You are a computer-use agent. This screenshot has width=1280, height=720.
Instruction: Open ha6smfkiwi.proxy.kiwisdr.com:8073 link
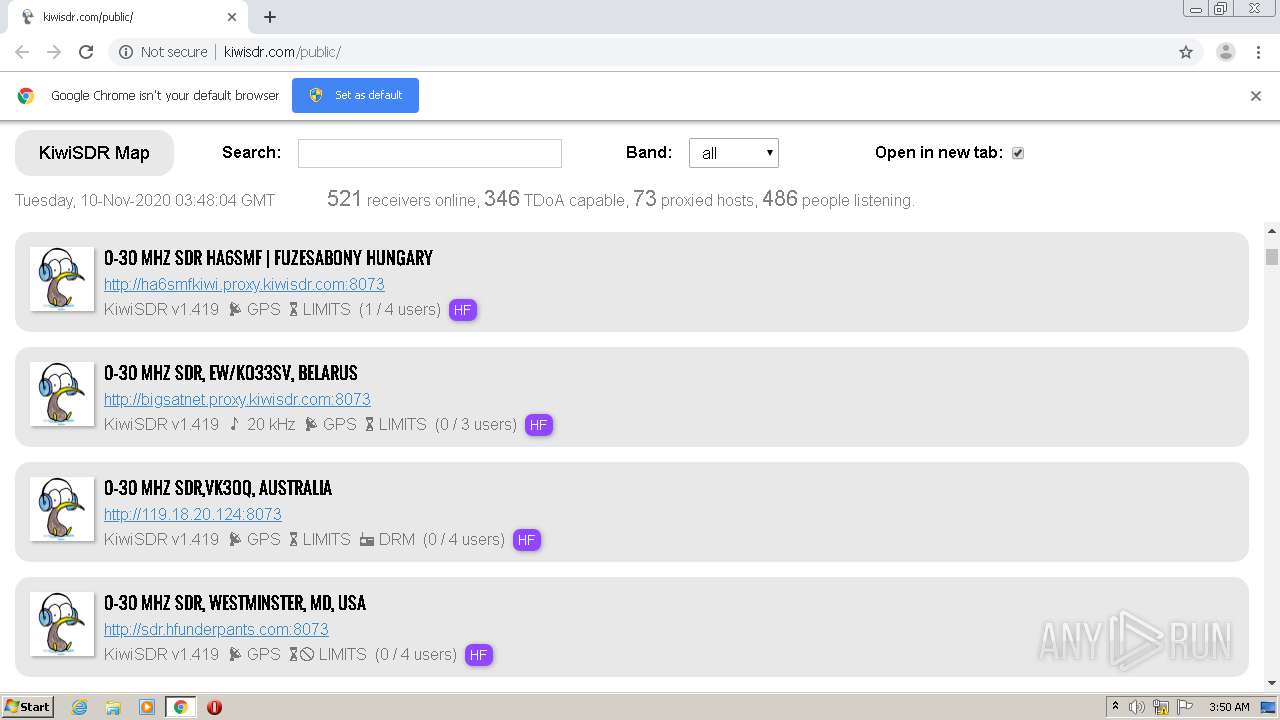click(244, 284)
